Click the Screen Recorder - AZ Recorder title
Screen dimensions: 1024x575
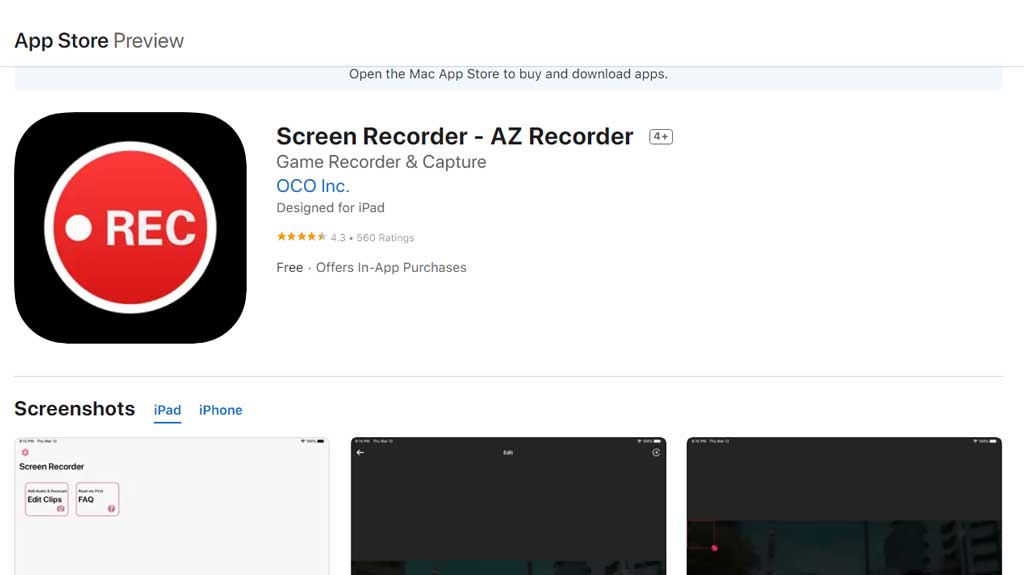tap(454, 137)
